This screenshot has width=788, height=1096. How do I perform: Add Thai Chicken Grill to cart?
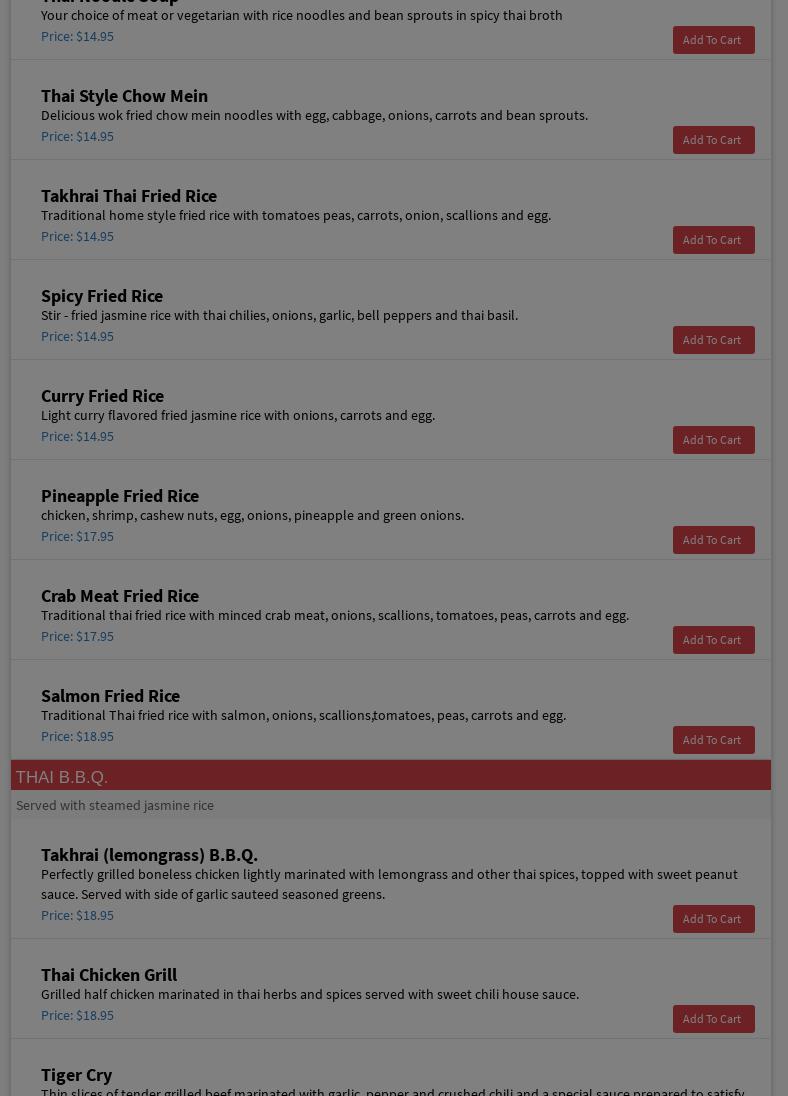pyautogui.click(x=713, y=1019)
